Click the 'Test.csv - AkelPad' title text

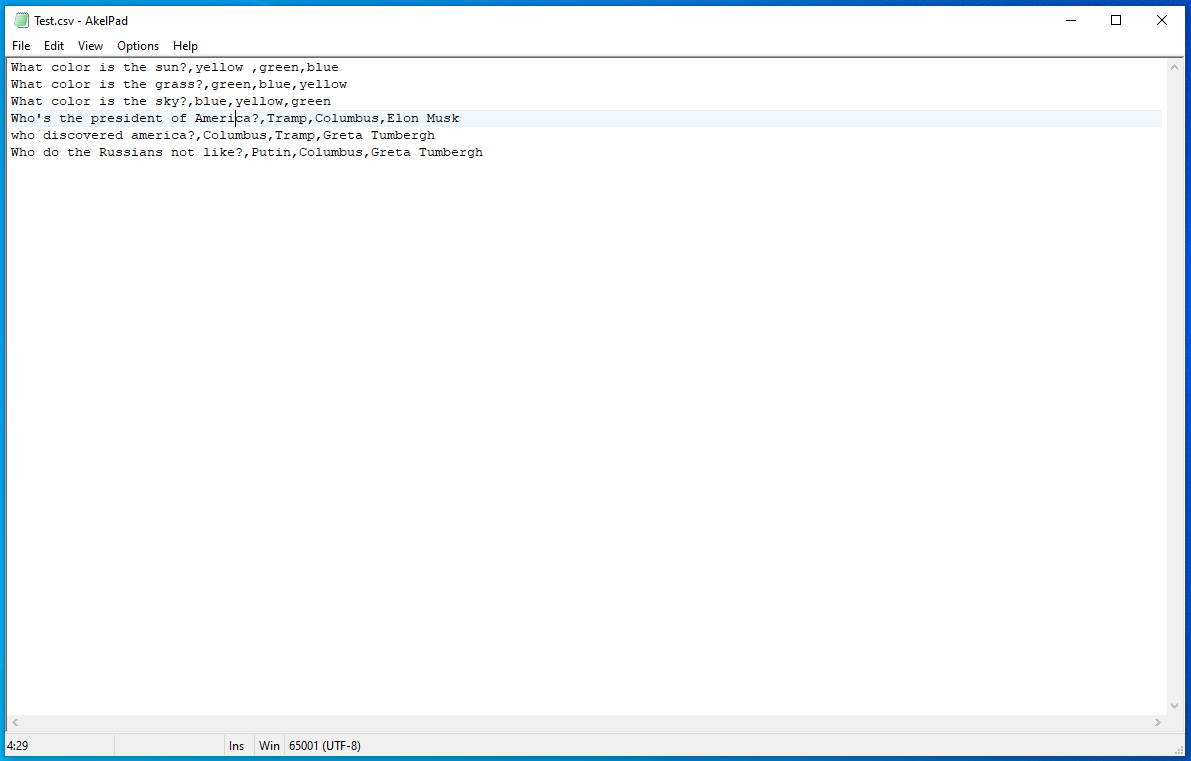click(81, 21)
